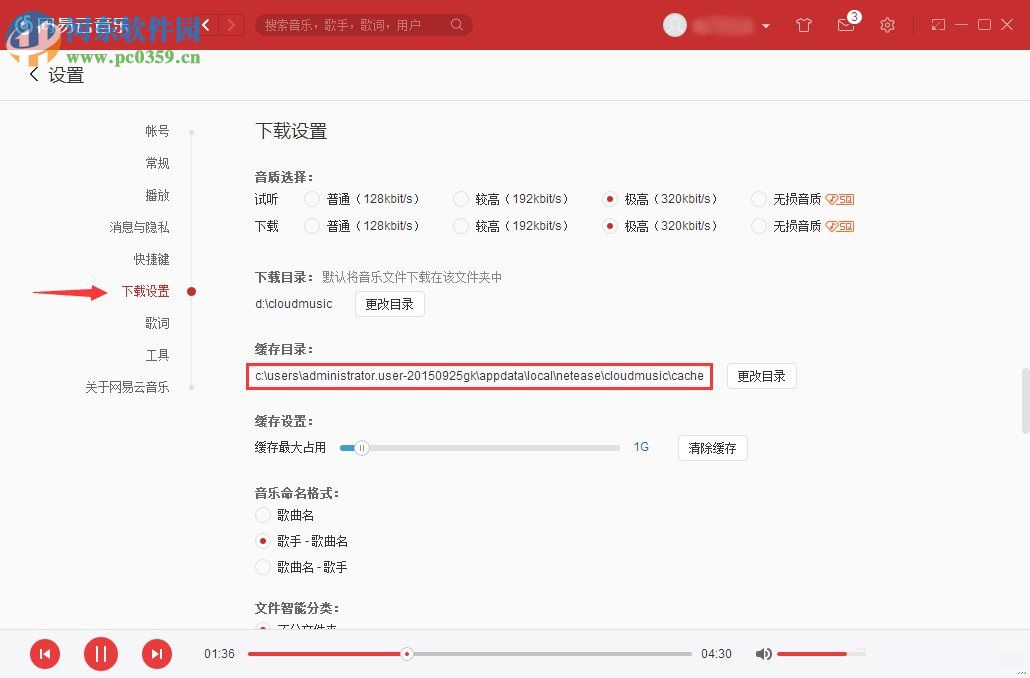Click the cache directory path field
The width and height of the screenshot is (1030, 678).
coord(480,376)
